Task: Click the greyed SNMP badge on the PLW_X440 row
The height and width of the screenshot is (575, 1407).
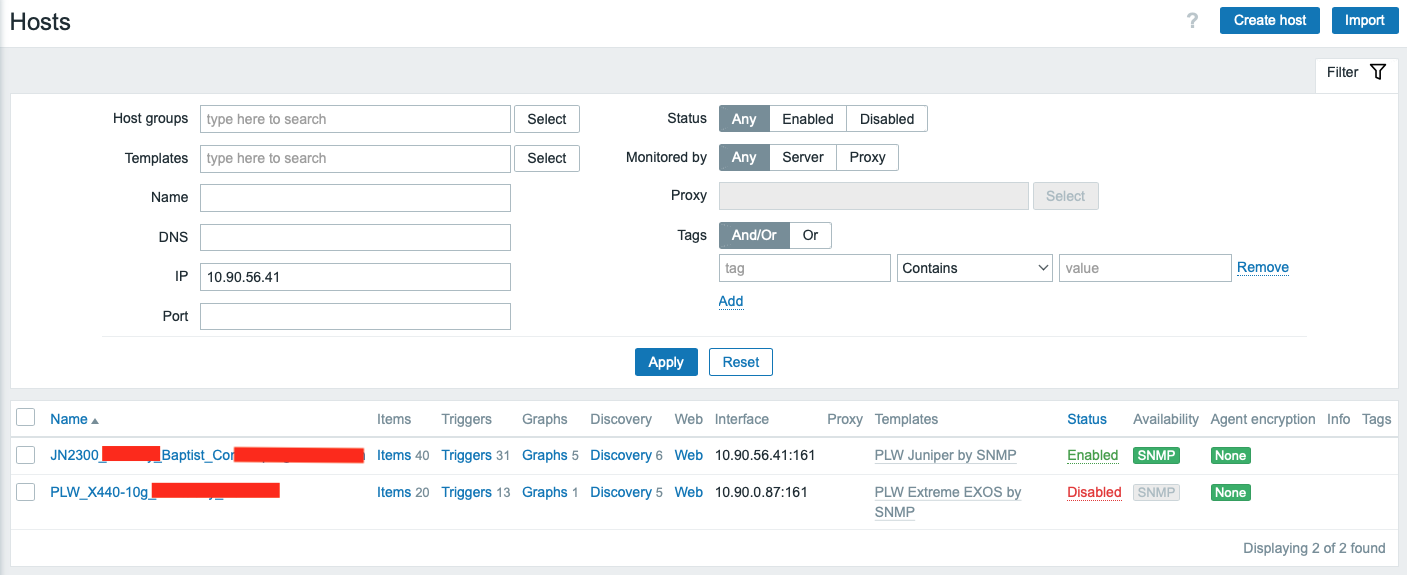Action: pos(1156,492)
